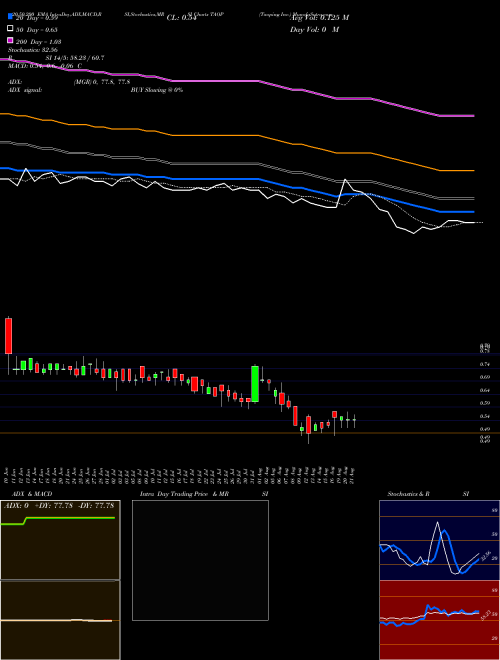The width and height of the screenshot is (500, 660).
Task: Select the '200 Day = 1.03' legend label
Action: click(x=39, y=42)
